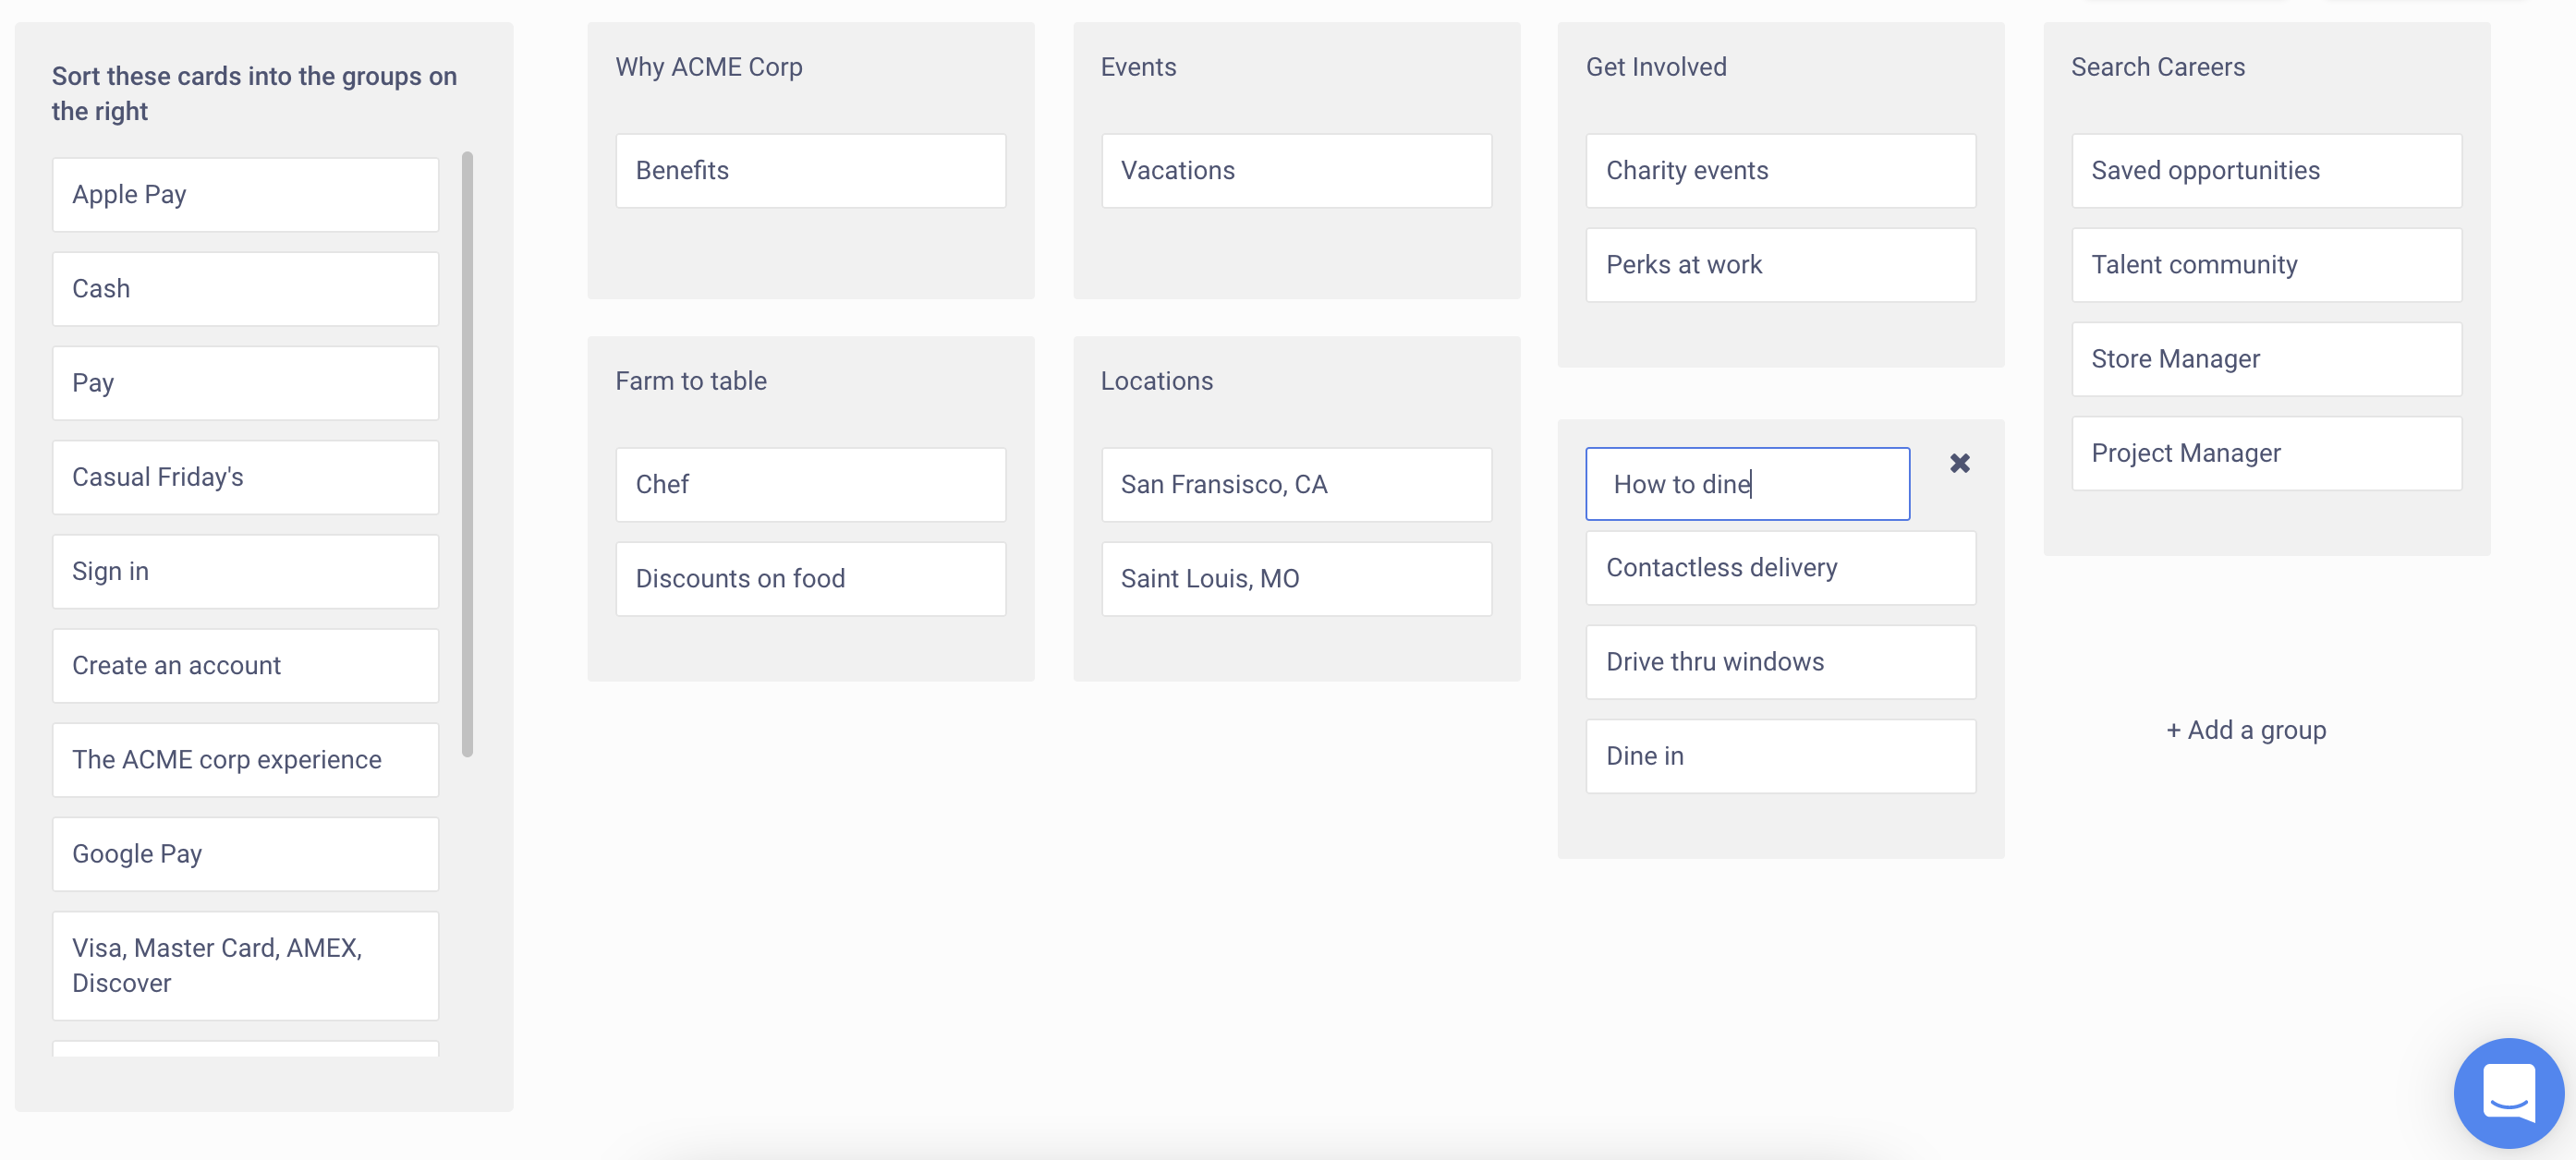The width and height of the screenshot is (2576, 1160).
Task: Click the 'Farm to table' group title
Action: tap(691, 381)
